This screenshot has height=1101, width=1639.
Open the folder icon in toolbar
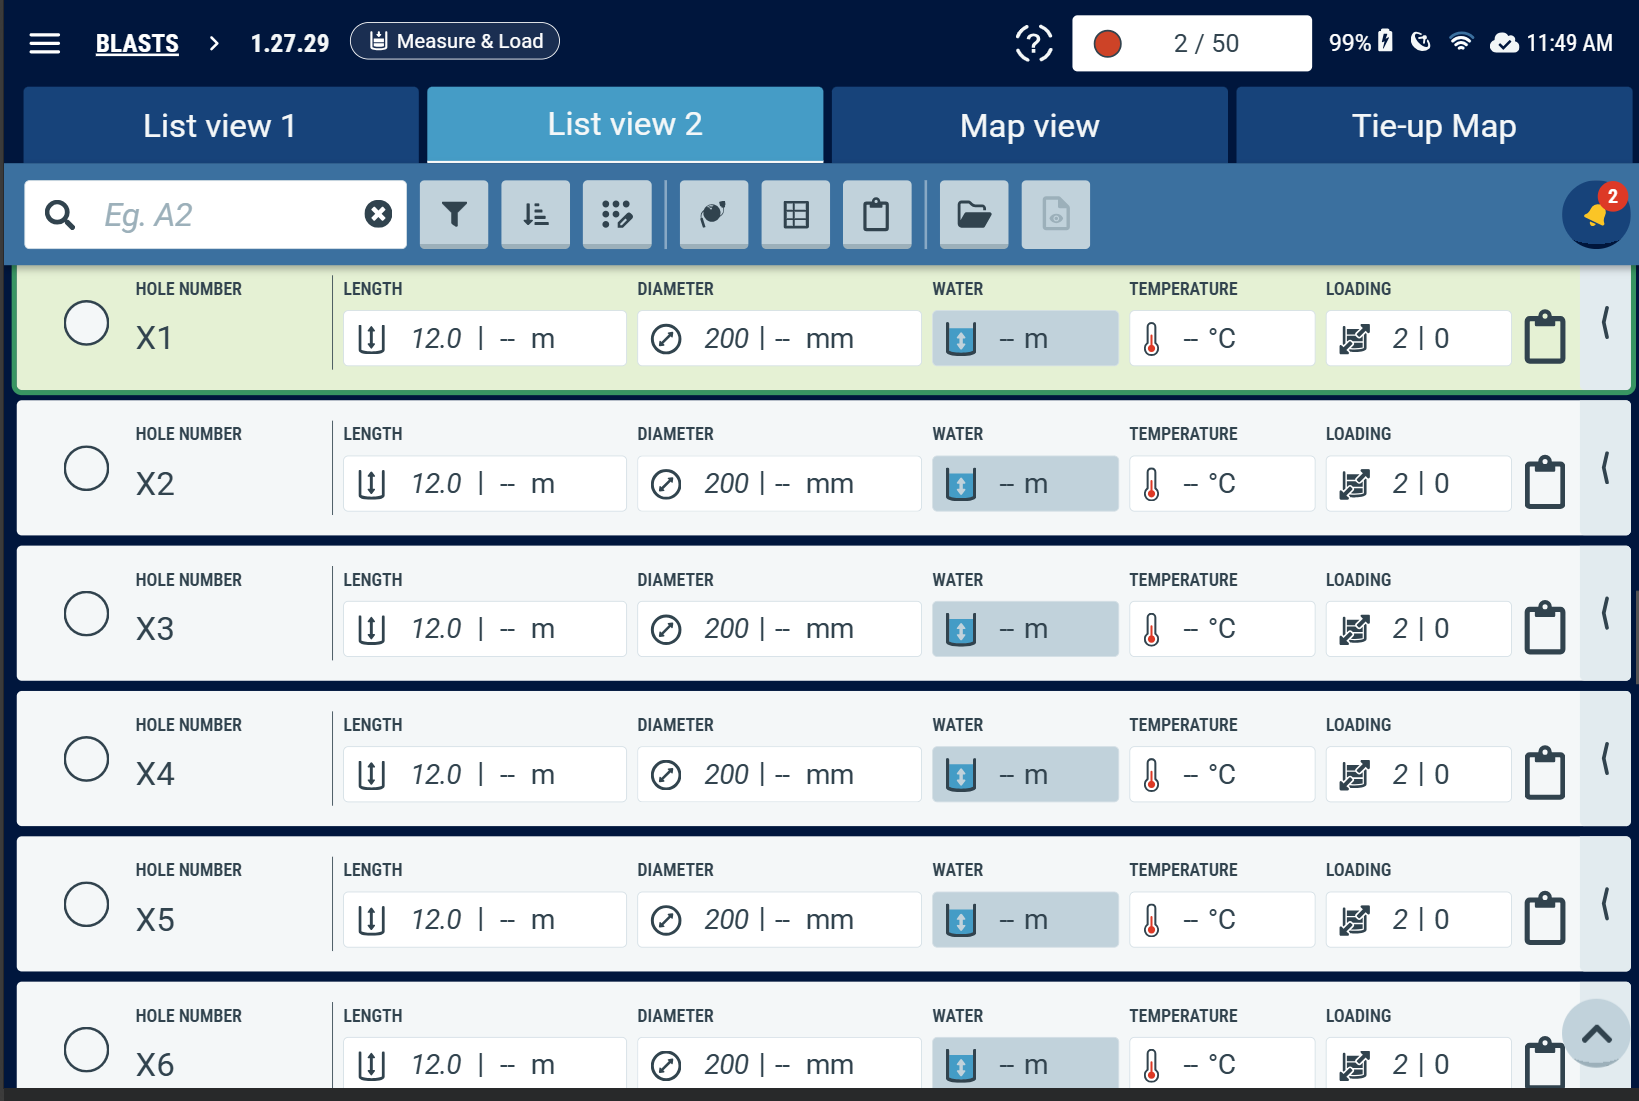974,214
